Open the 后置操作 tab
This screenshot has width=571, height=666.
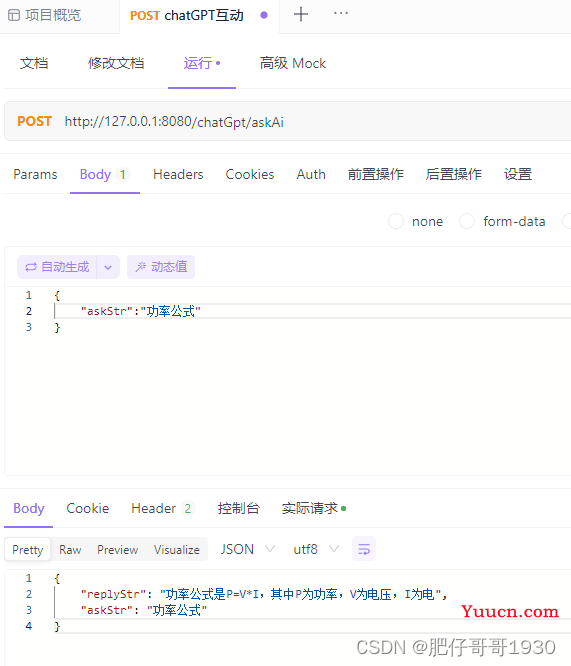454,174
